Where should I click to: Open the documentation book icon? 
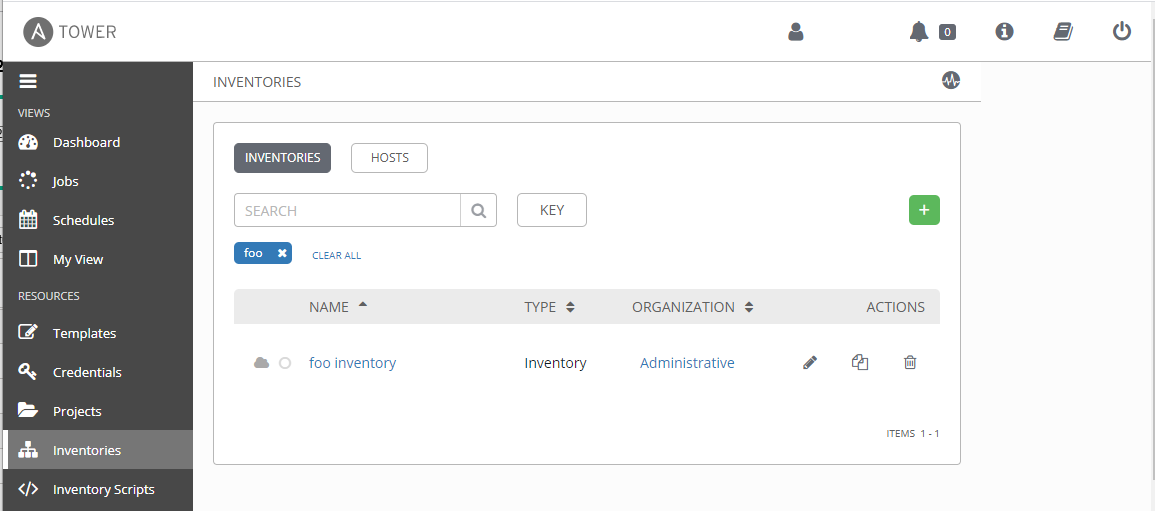tap(1063, 32)
